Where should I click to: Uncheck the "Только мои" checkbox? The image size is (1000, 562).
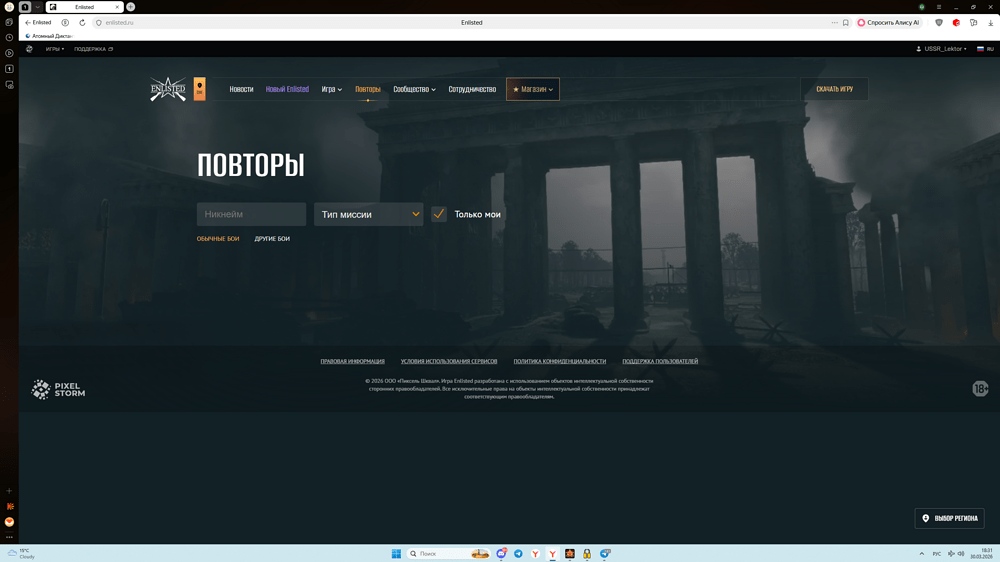point(439,214)
